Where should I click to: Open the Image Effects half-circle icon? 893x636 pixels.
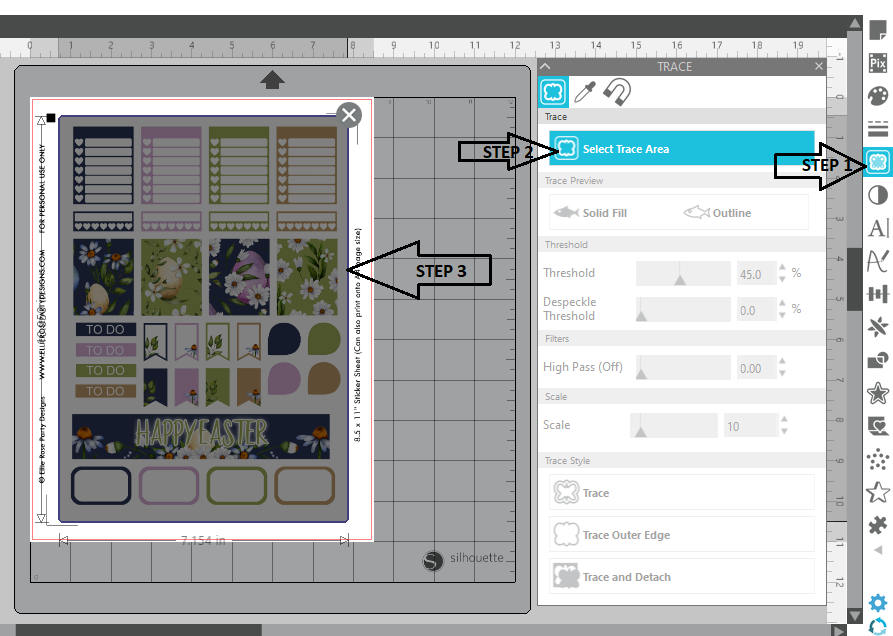pyautogui.click(x=878, y=195)
